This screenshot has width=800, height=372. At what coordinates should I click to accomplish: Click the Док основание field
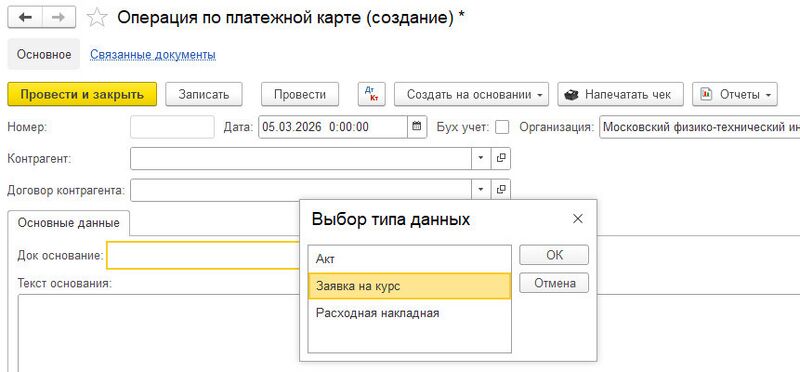(x=203, y=255)
